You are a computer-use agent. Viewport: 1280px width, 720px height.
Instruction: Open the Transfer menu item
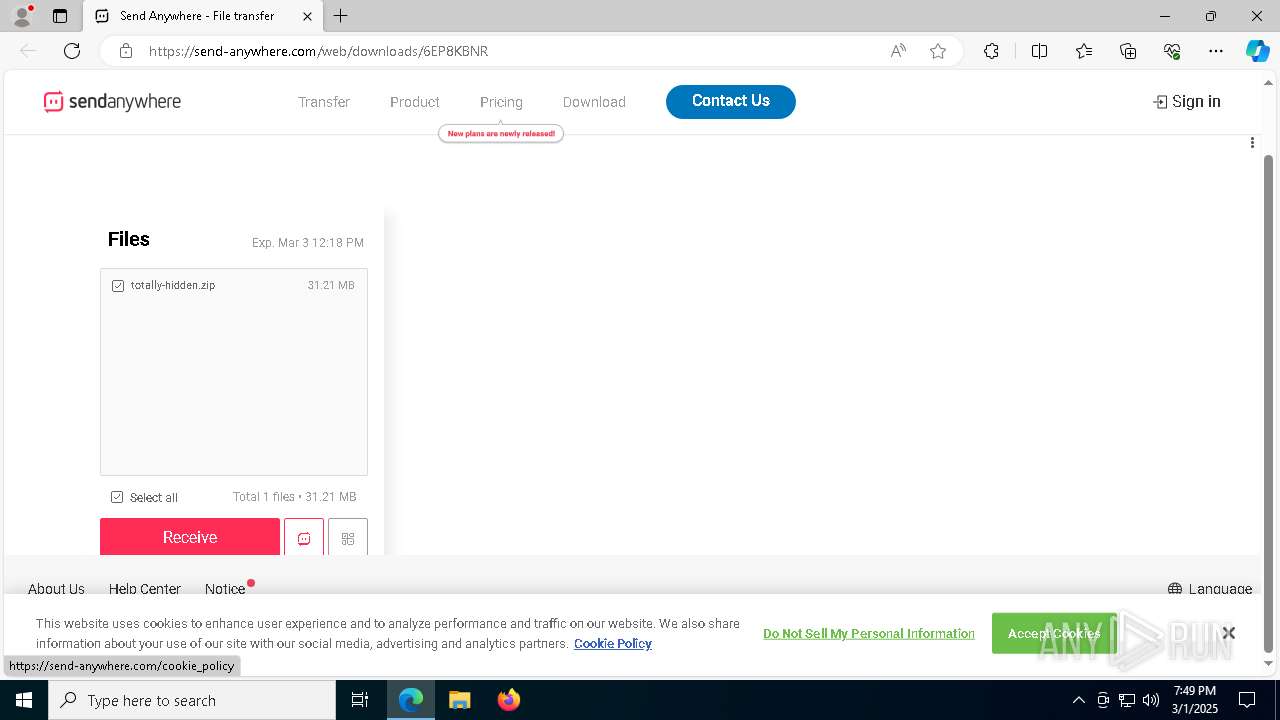click(x=324, y=102)
